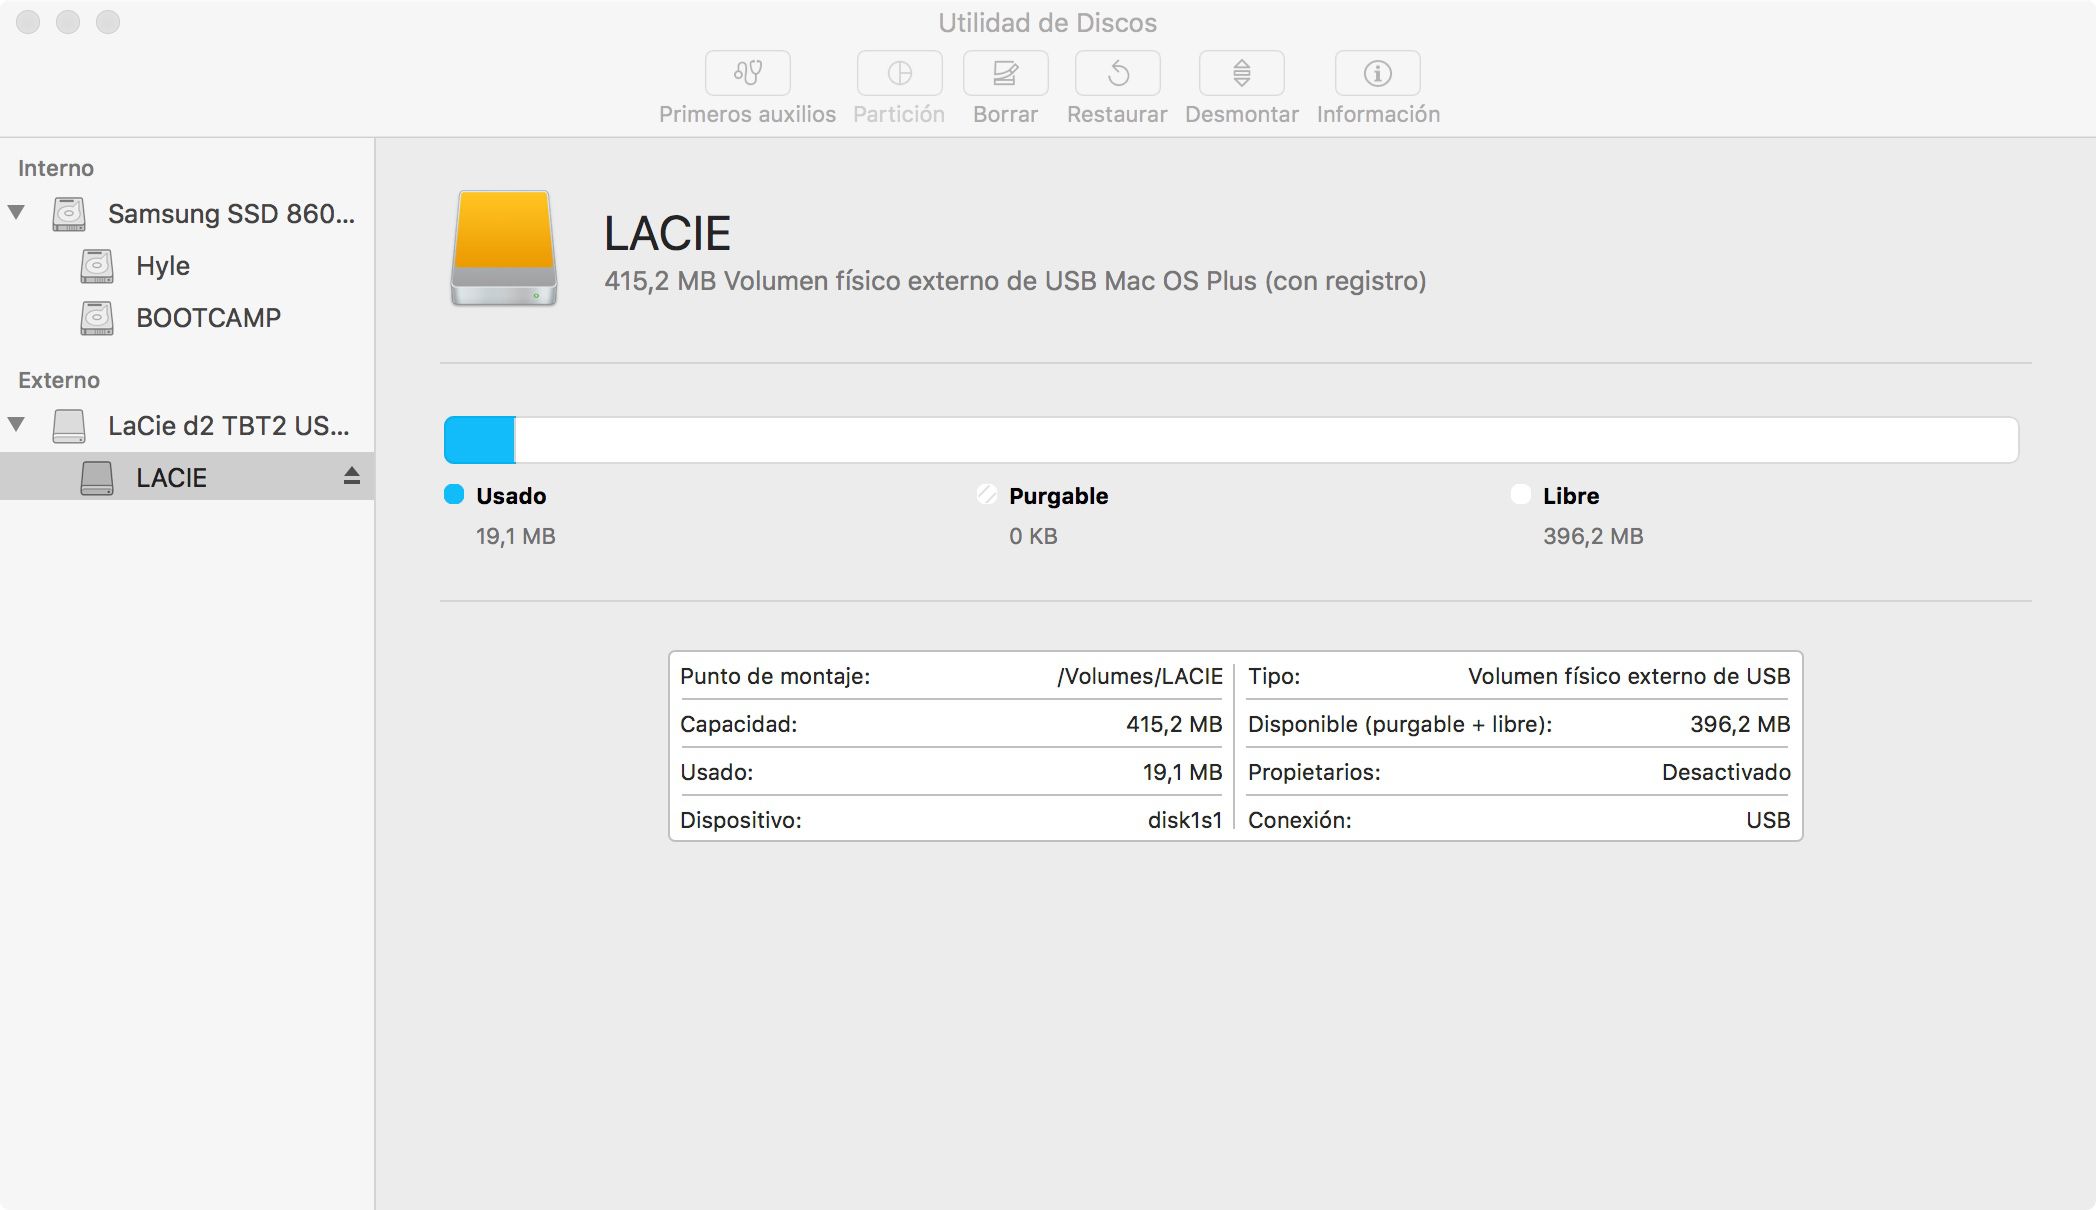Click the Usado label in info table

pyautogui.click(x=717, y=772)
